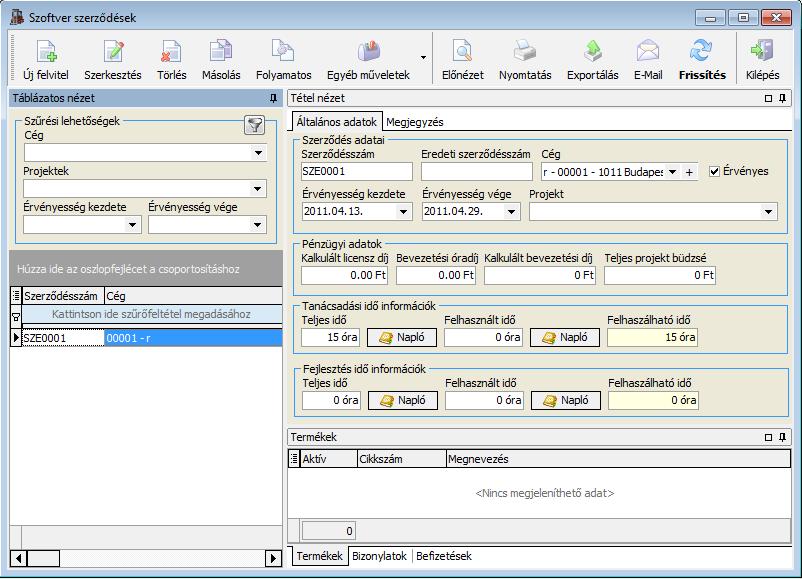Pin the Tétel nézet panel

783,98
